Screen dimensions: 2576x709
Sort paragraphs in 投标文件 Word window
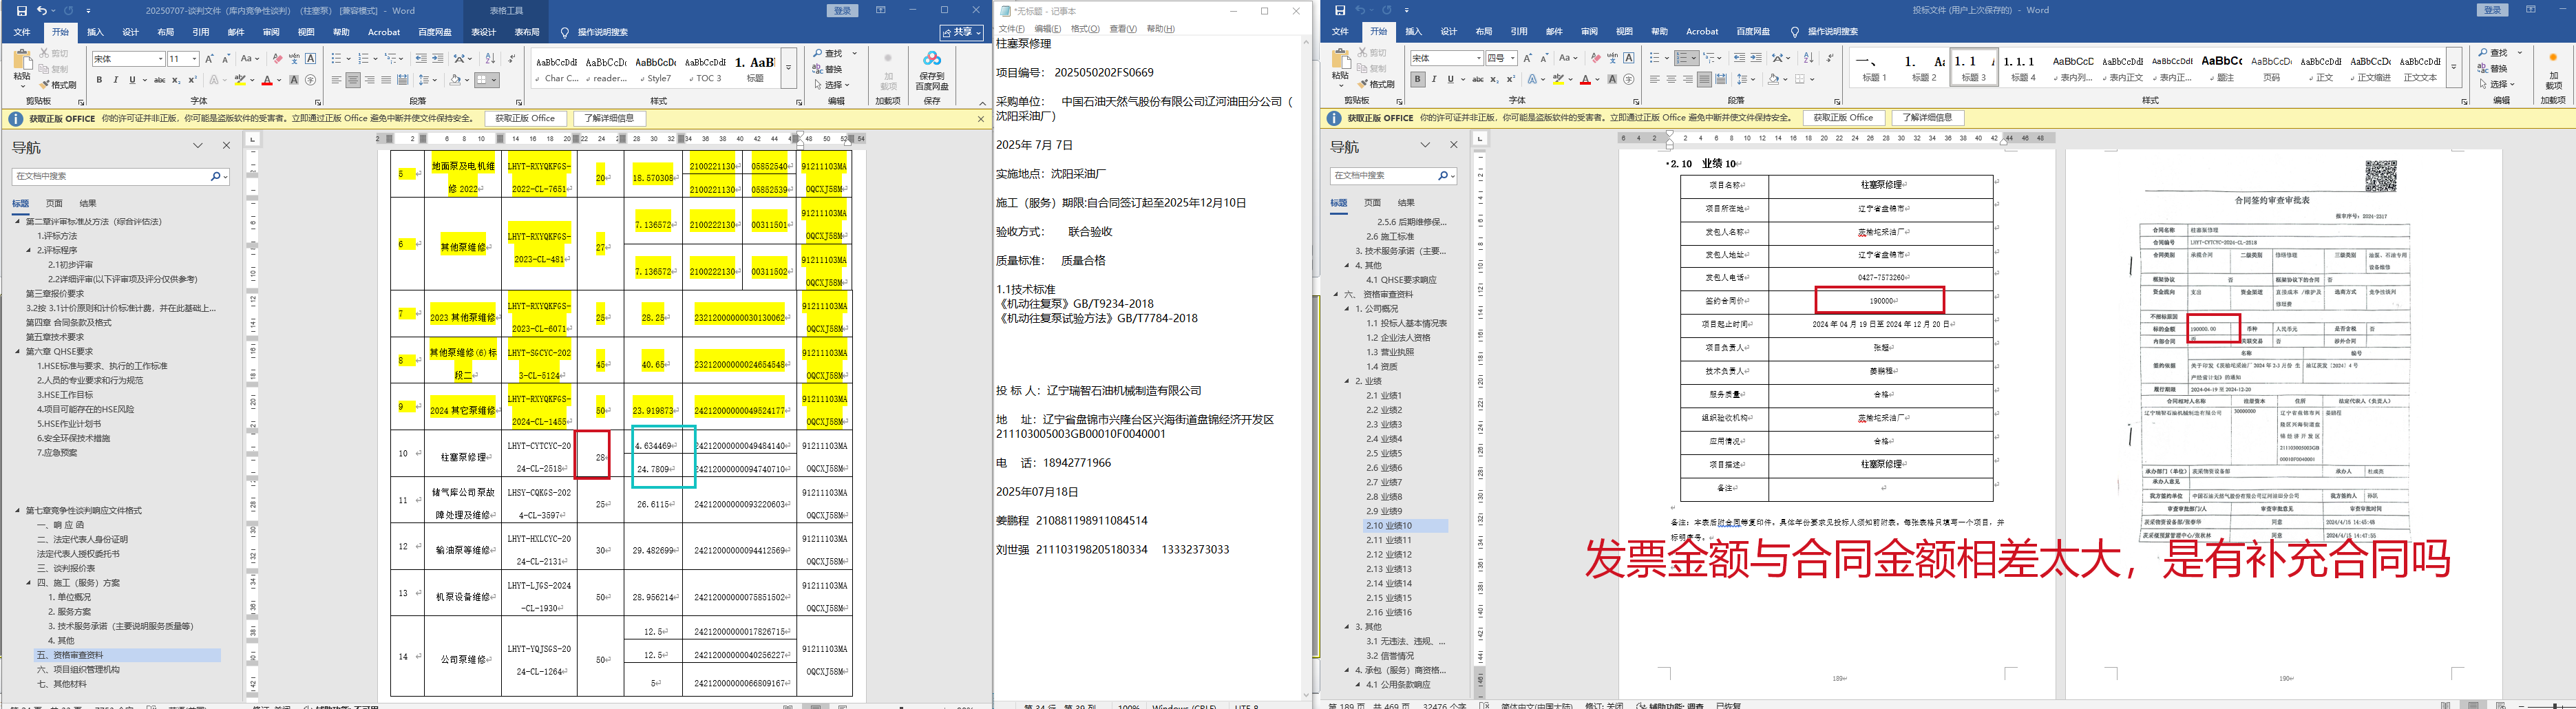coord(1808,58)
